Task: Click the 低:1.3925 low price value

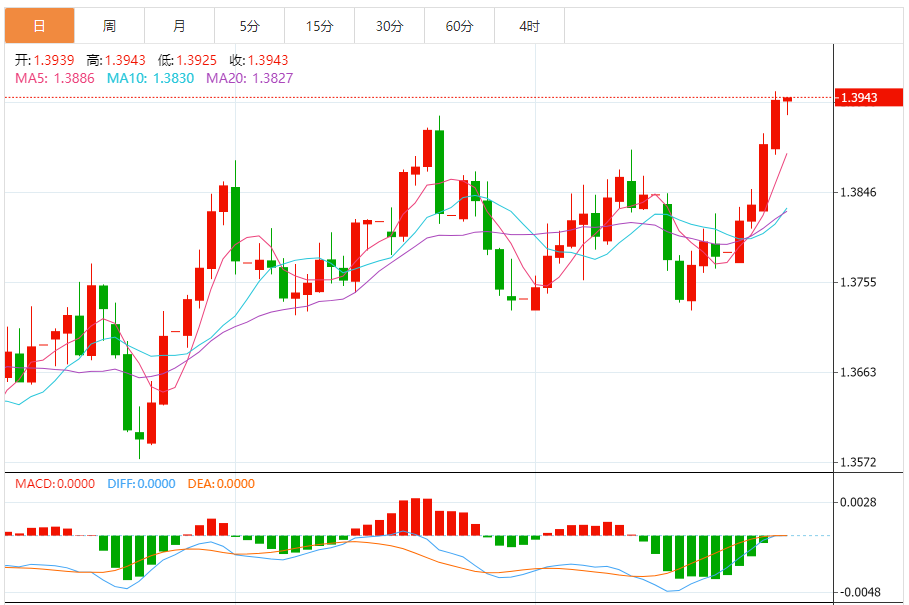Action: 187,60
